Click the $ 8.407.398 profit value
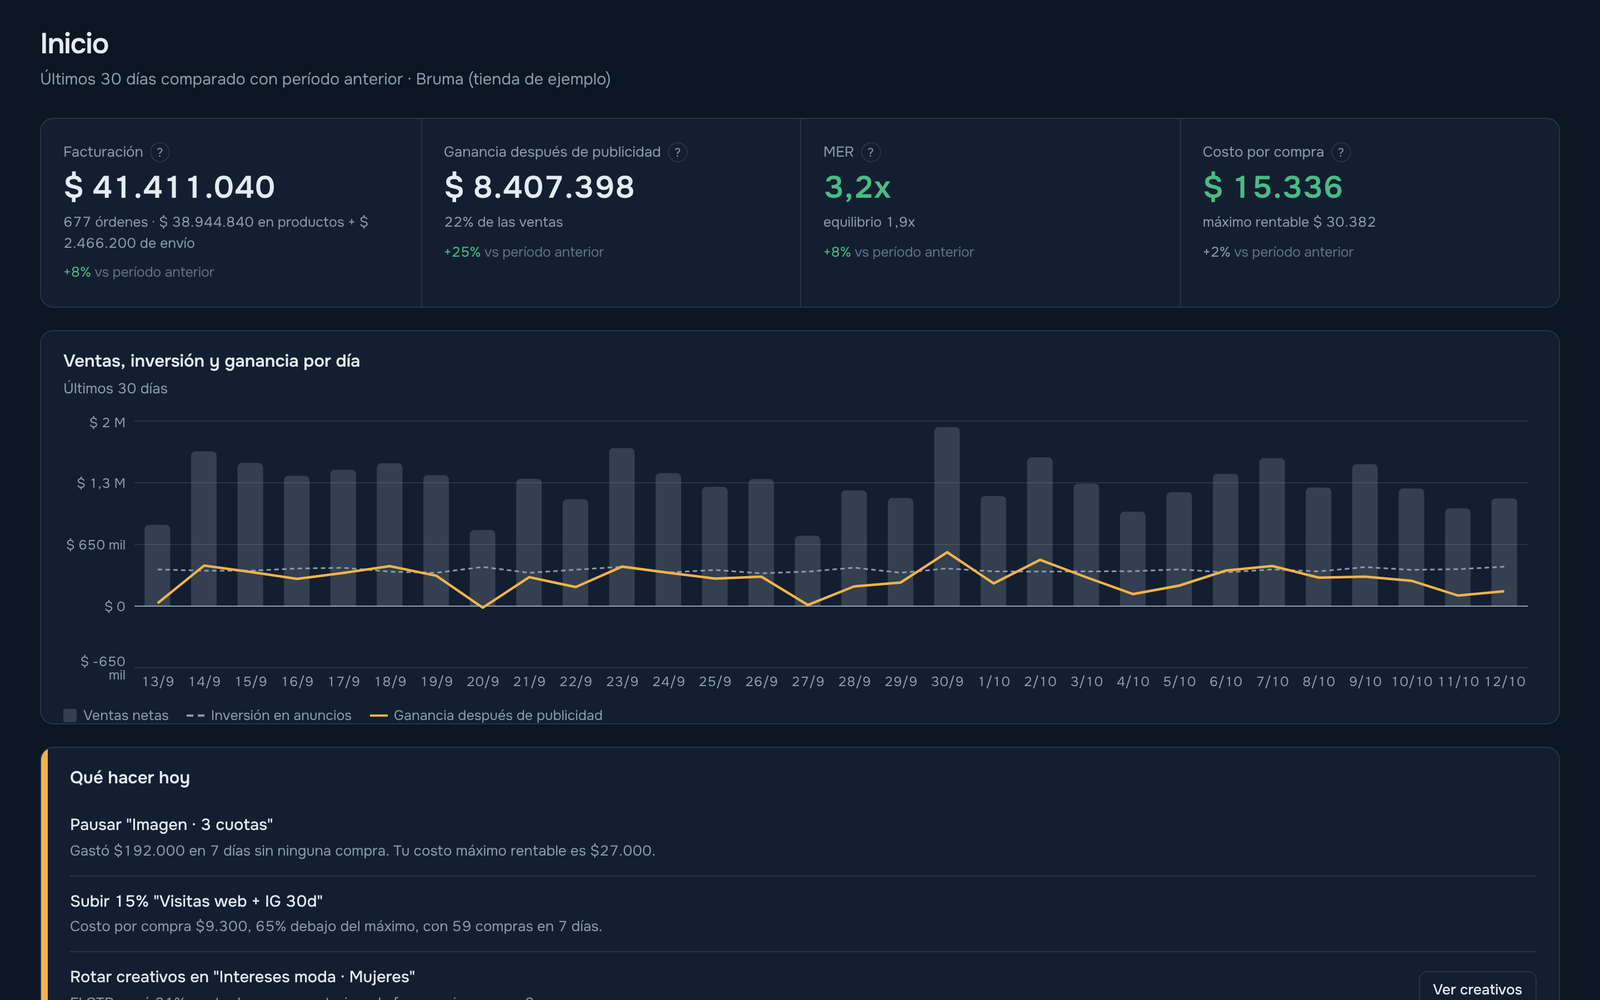The height and width of the screenshot is (1000, 1600). [x=539, y=187]
